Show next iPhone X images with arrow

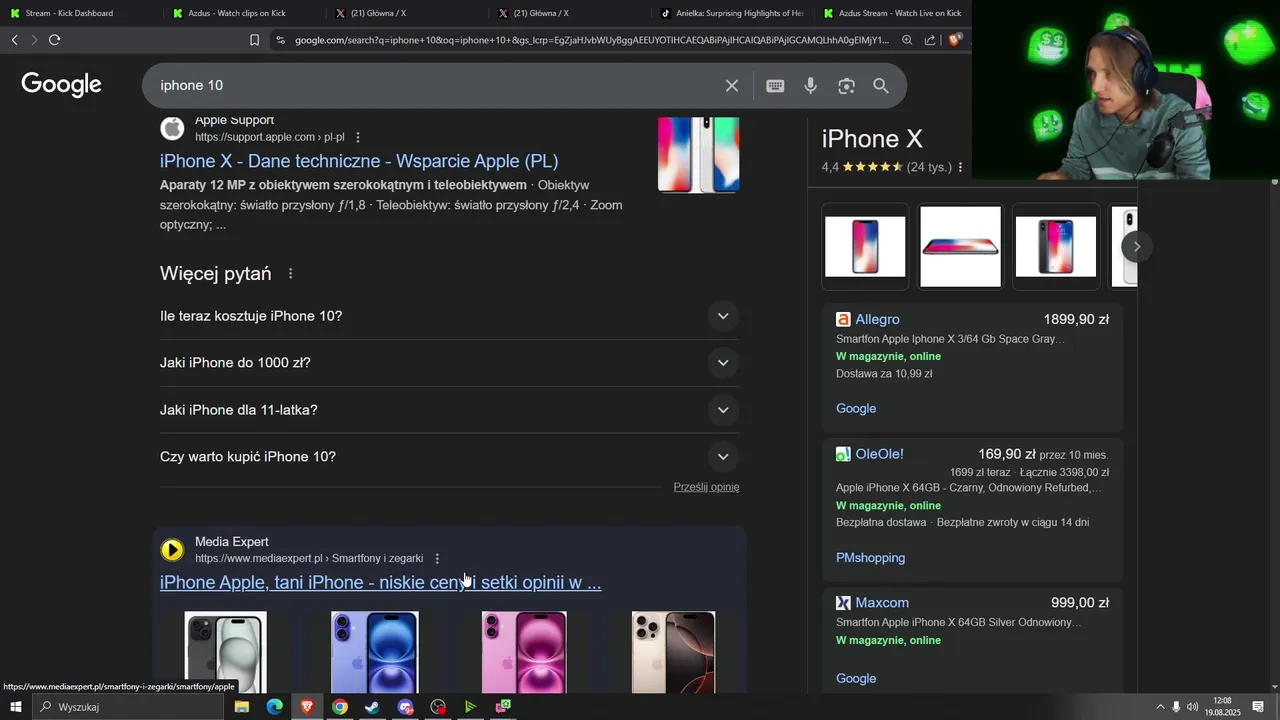click(1136, 247)
